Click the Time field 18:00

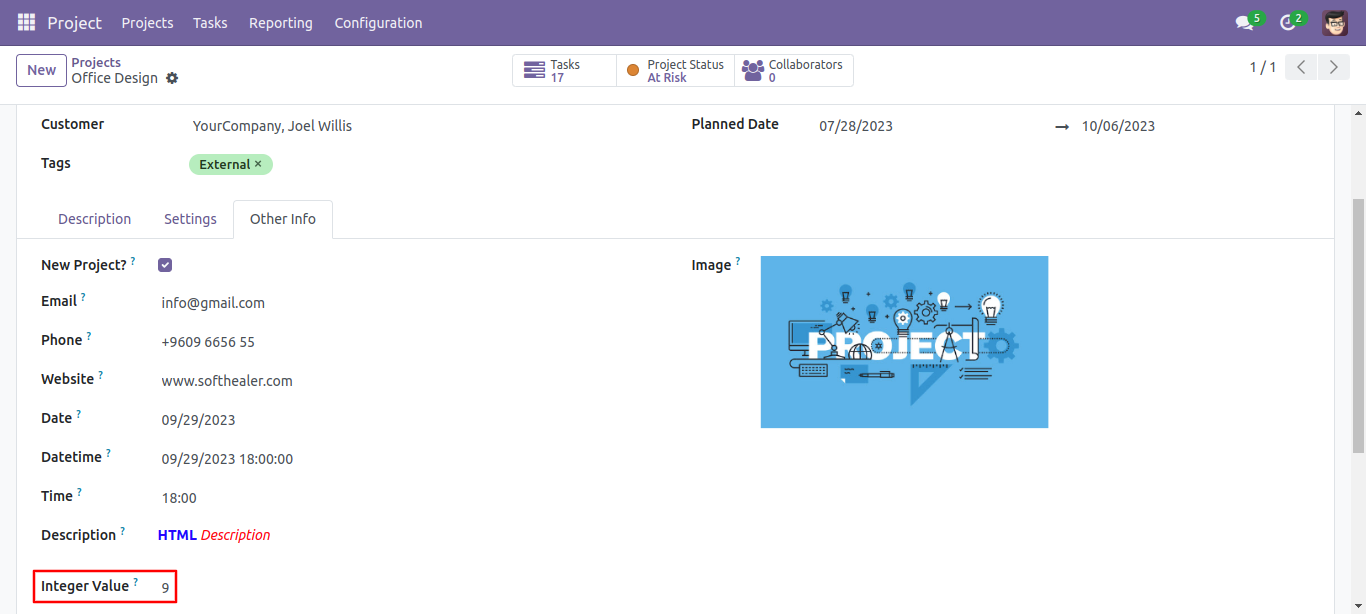[179, 498]
